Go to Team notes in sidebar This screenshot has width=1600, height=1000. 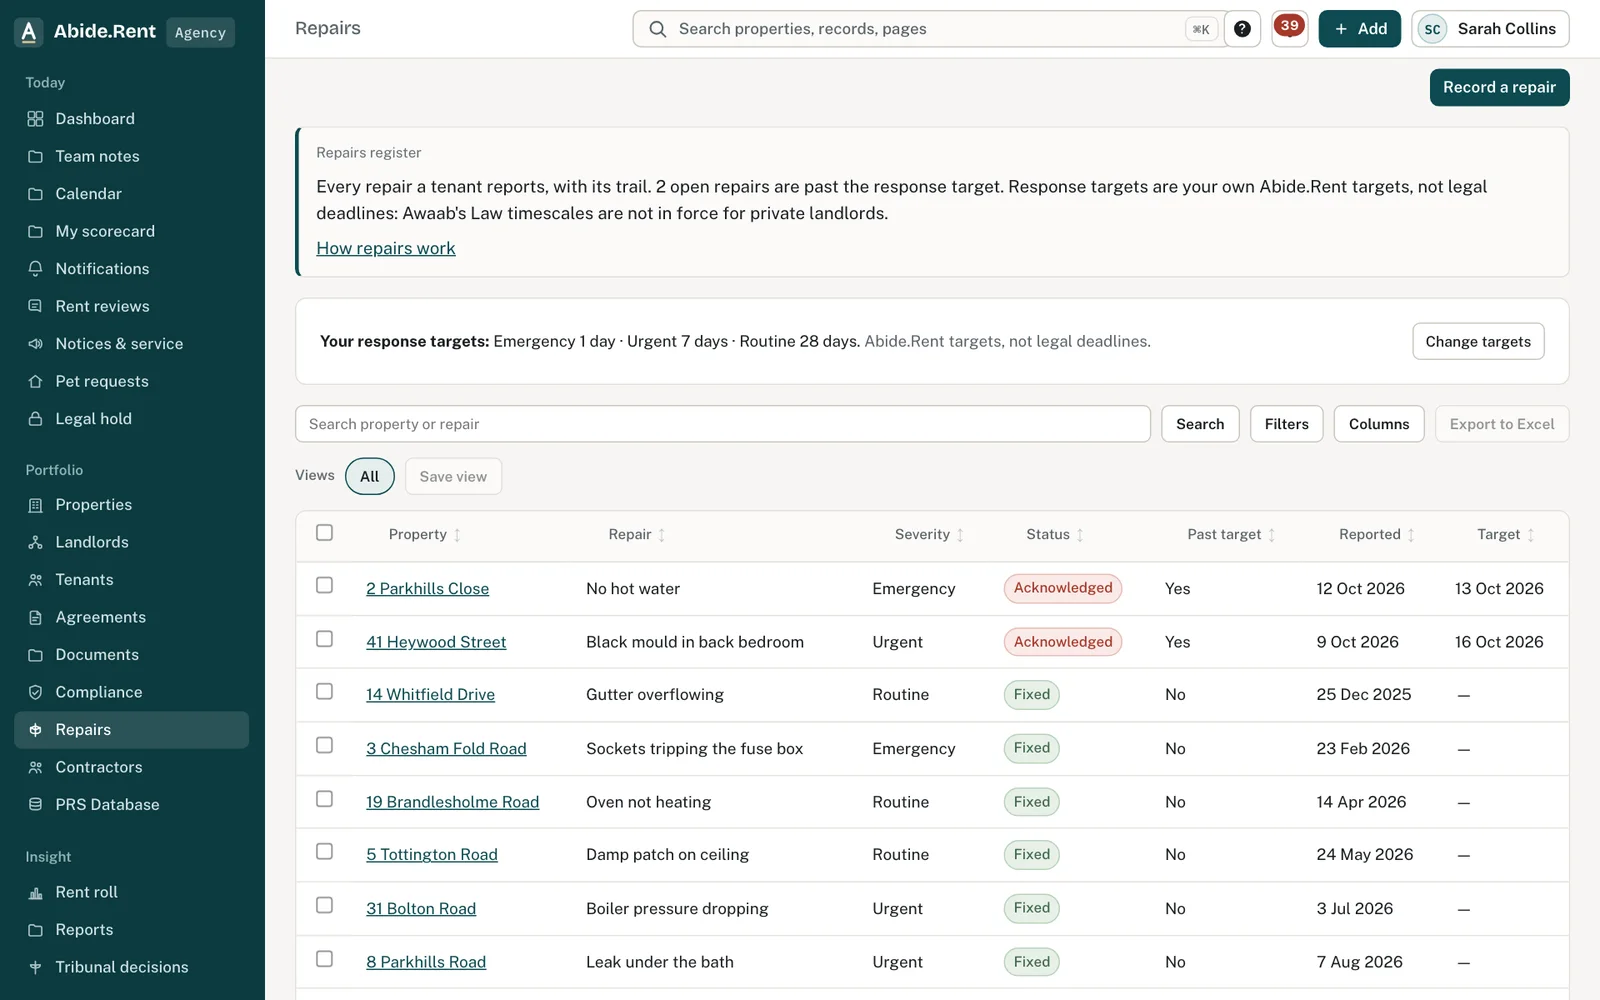coord(132,156)
